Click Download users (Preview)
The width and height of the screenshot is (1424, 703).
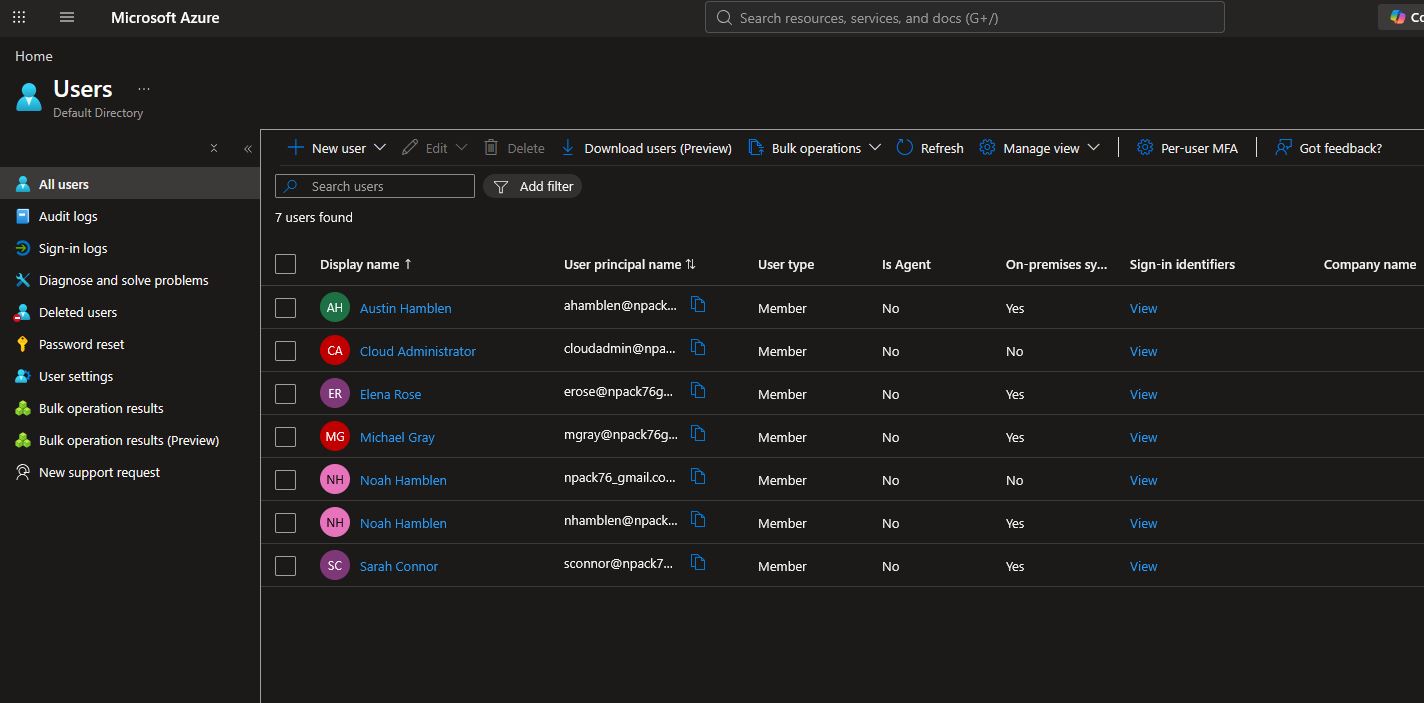click(x=646, y=148)
